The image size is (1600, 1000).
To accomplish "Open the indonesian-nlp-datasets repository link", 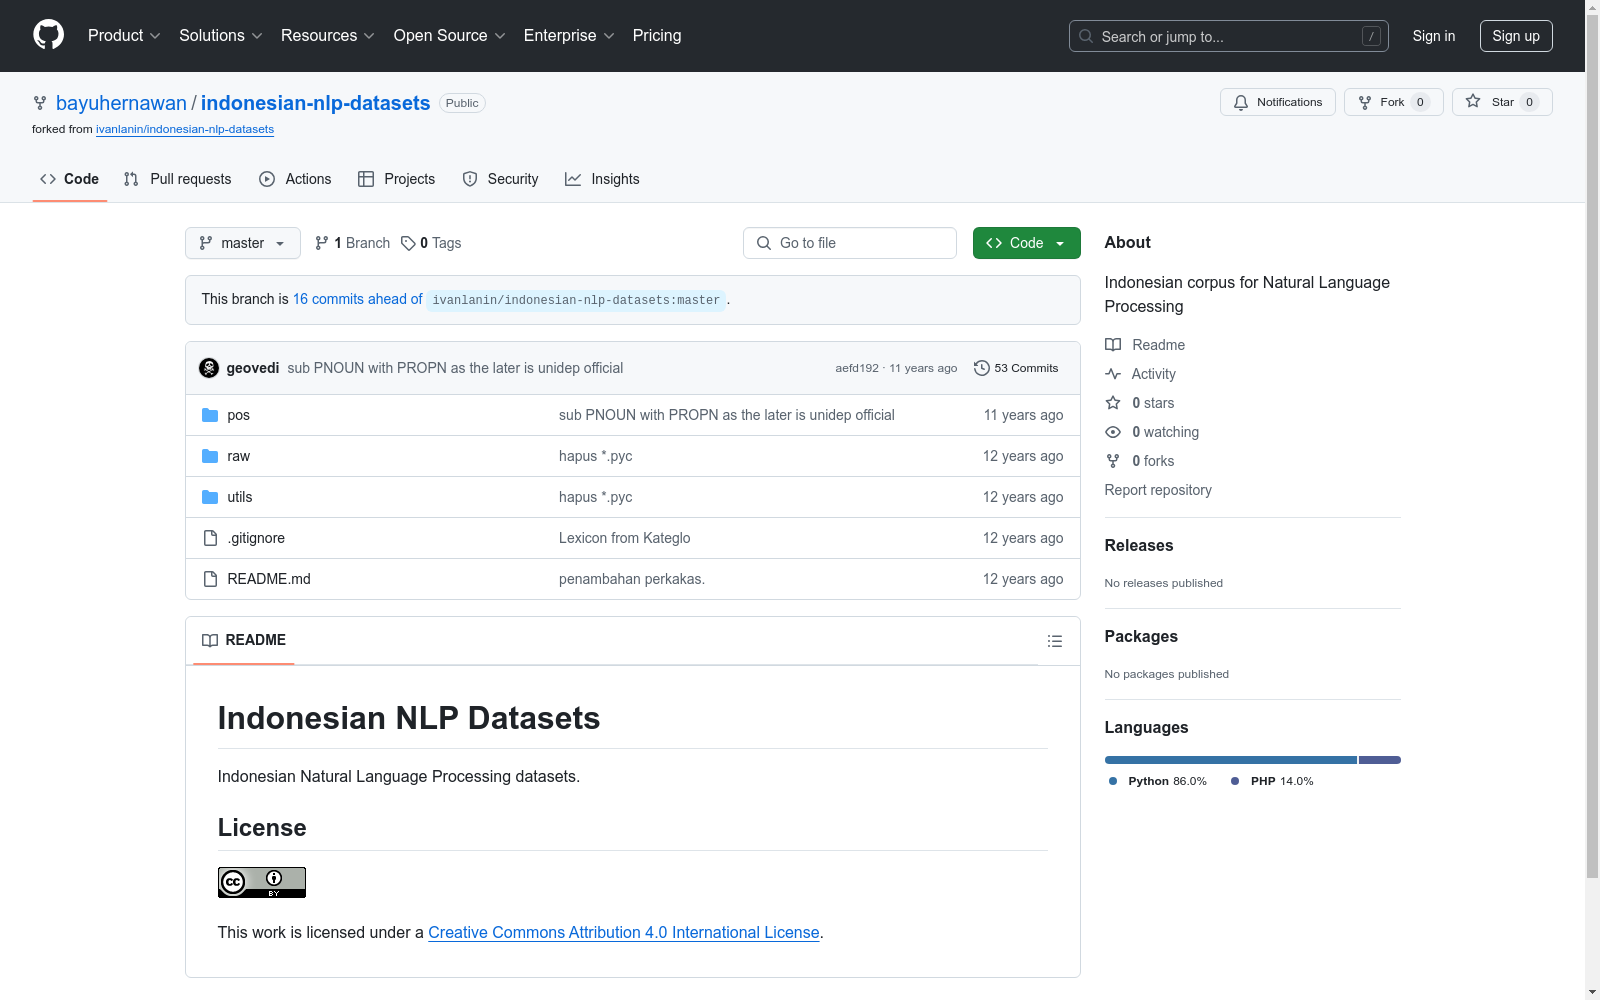I will 316,103.
